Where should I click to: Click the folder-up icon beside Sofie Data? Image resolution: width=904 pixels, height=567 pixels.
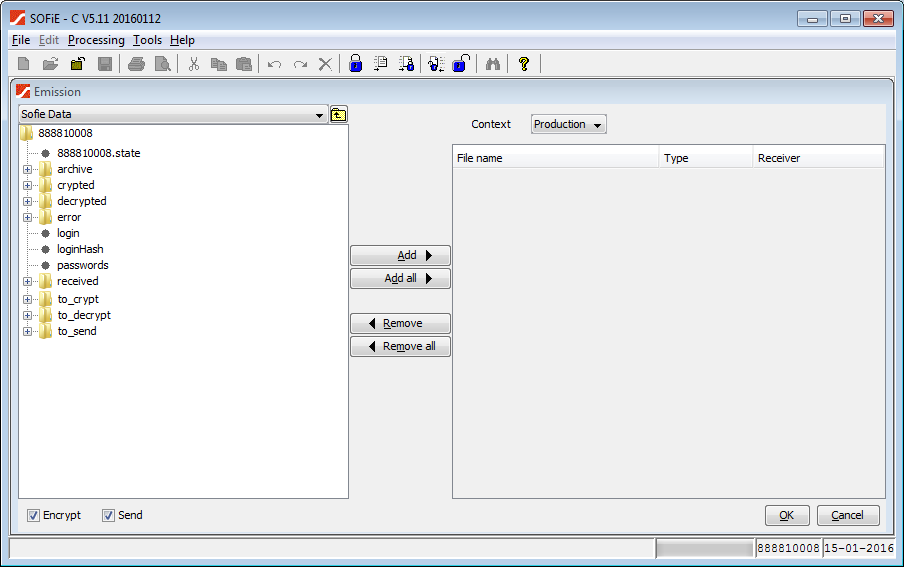pyautogui.click(x=339, y=114)
